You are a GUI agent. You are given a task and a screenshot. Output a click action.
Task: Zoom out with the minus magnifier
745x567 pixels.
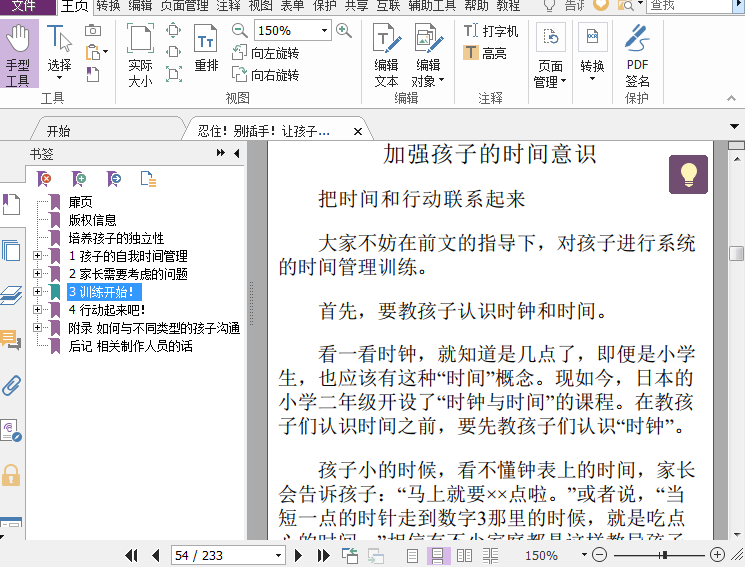tap(239, 31)
